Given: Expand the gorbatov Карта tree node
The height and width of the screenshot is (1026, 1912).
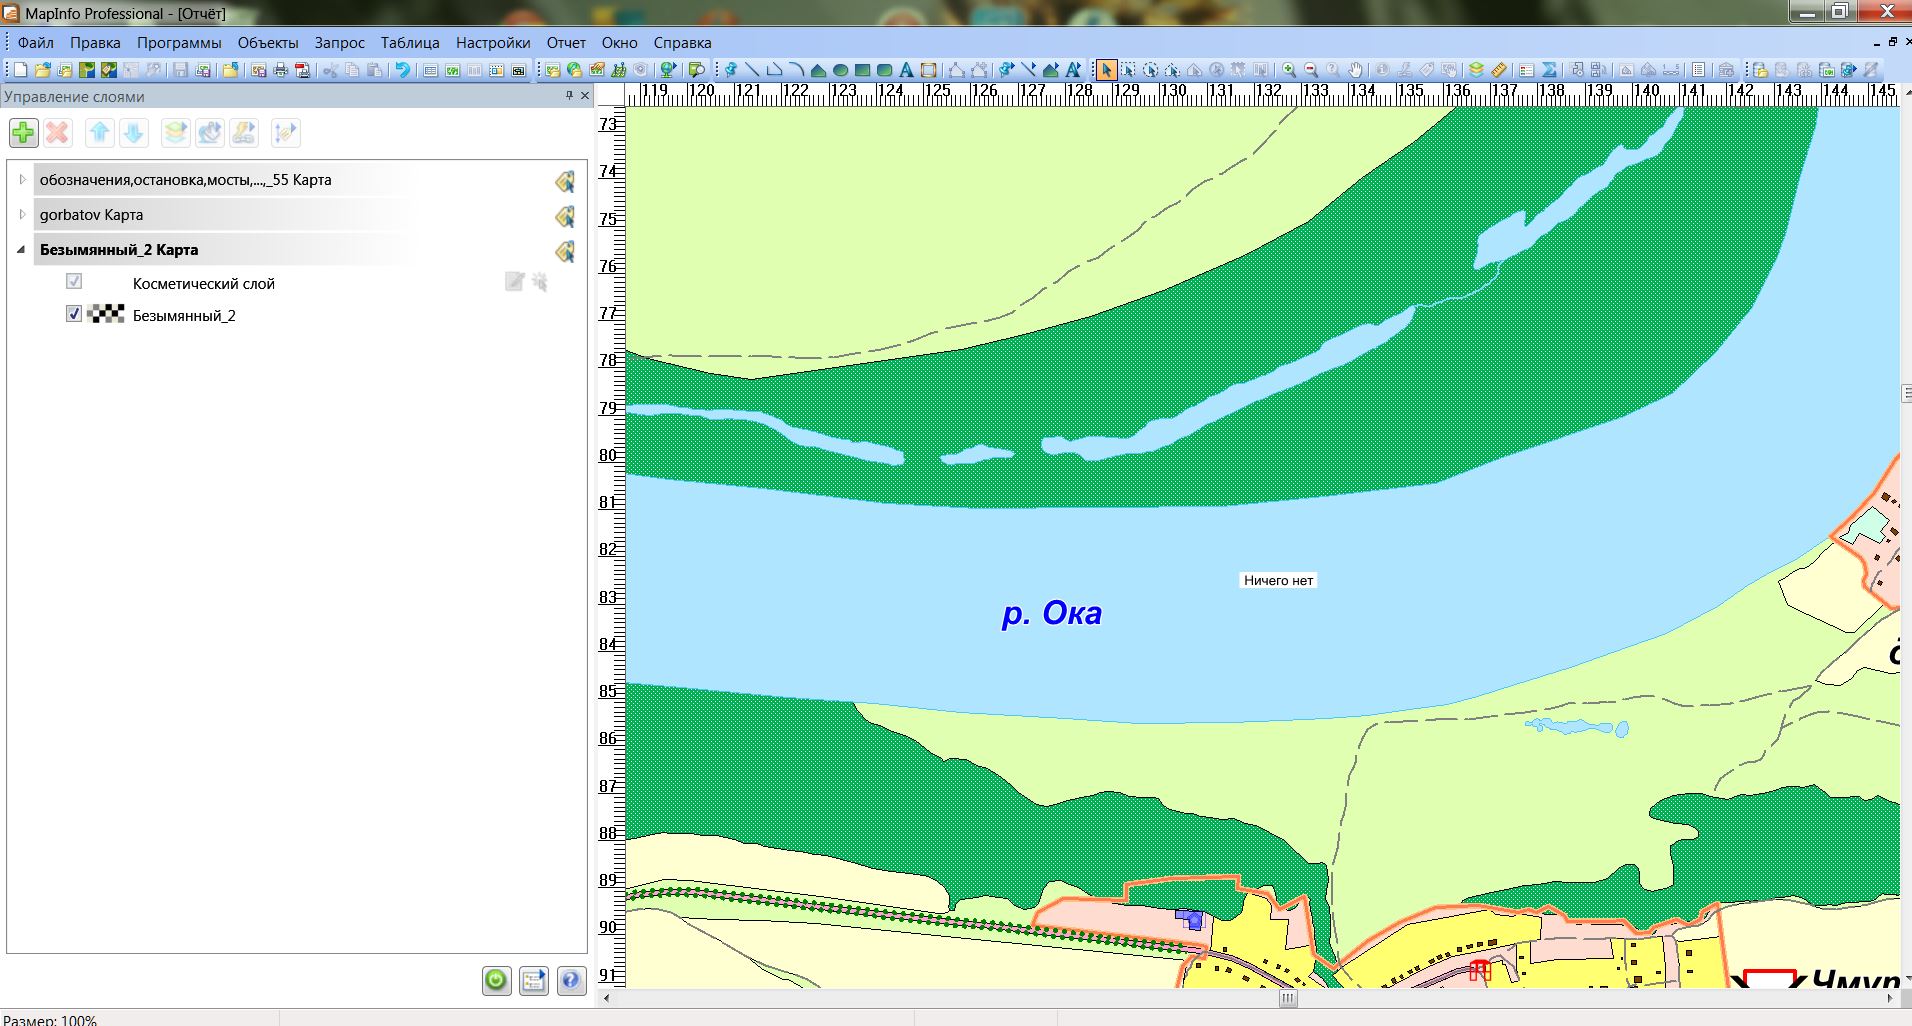Looking at the screenshot, I should tap(22, 214).
